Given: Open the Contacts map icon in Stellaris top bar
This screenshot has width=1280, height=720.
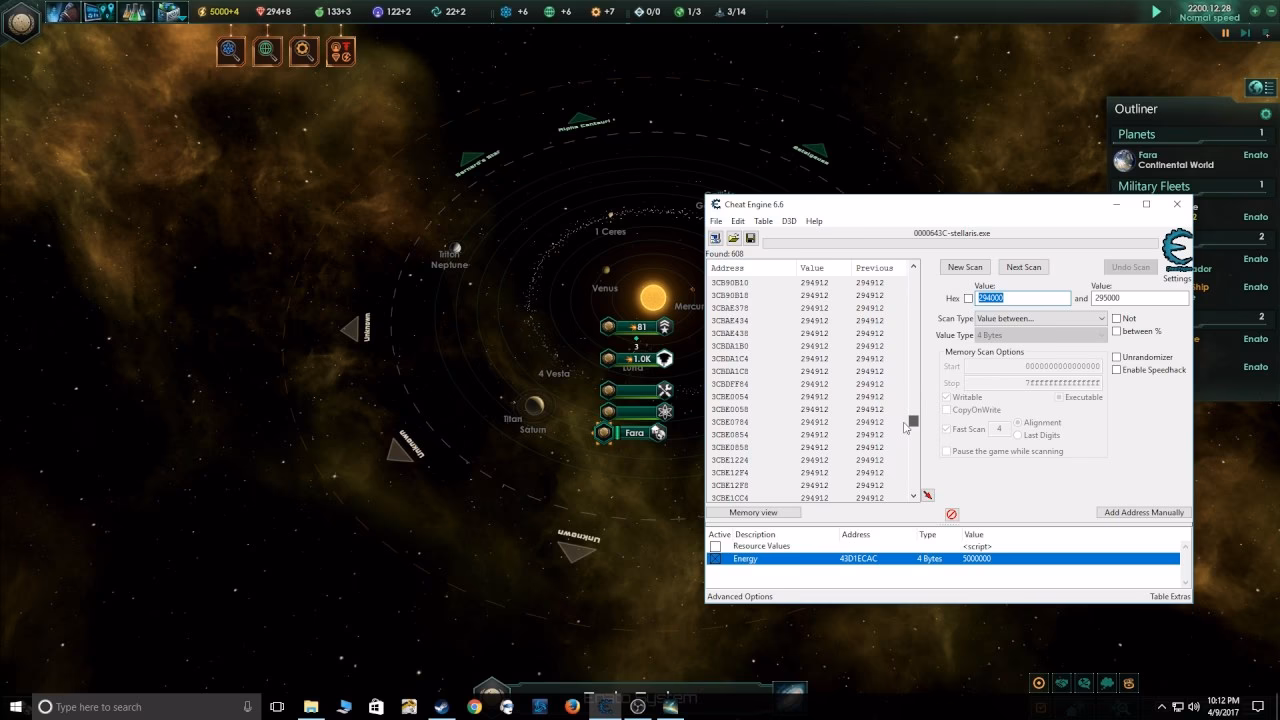Looking at the screenshot, I should click(98, 12).
